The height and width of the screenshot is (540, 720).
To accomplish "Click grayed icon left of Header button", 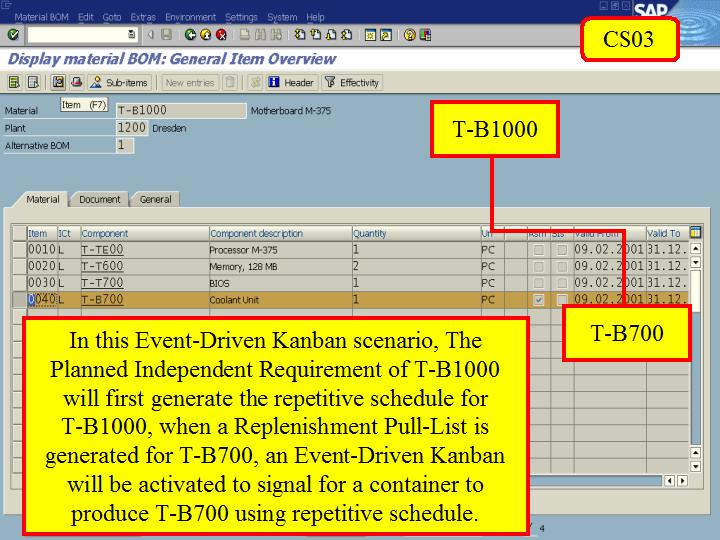I will [x=255, y=82].
